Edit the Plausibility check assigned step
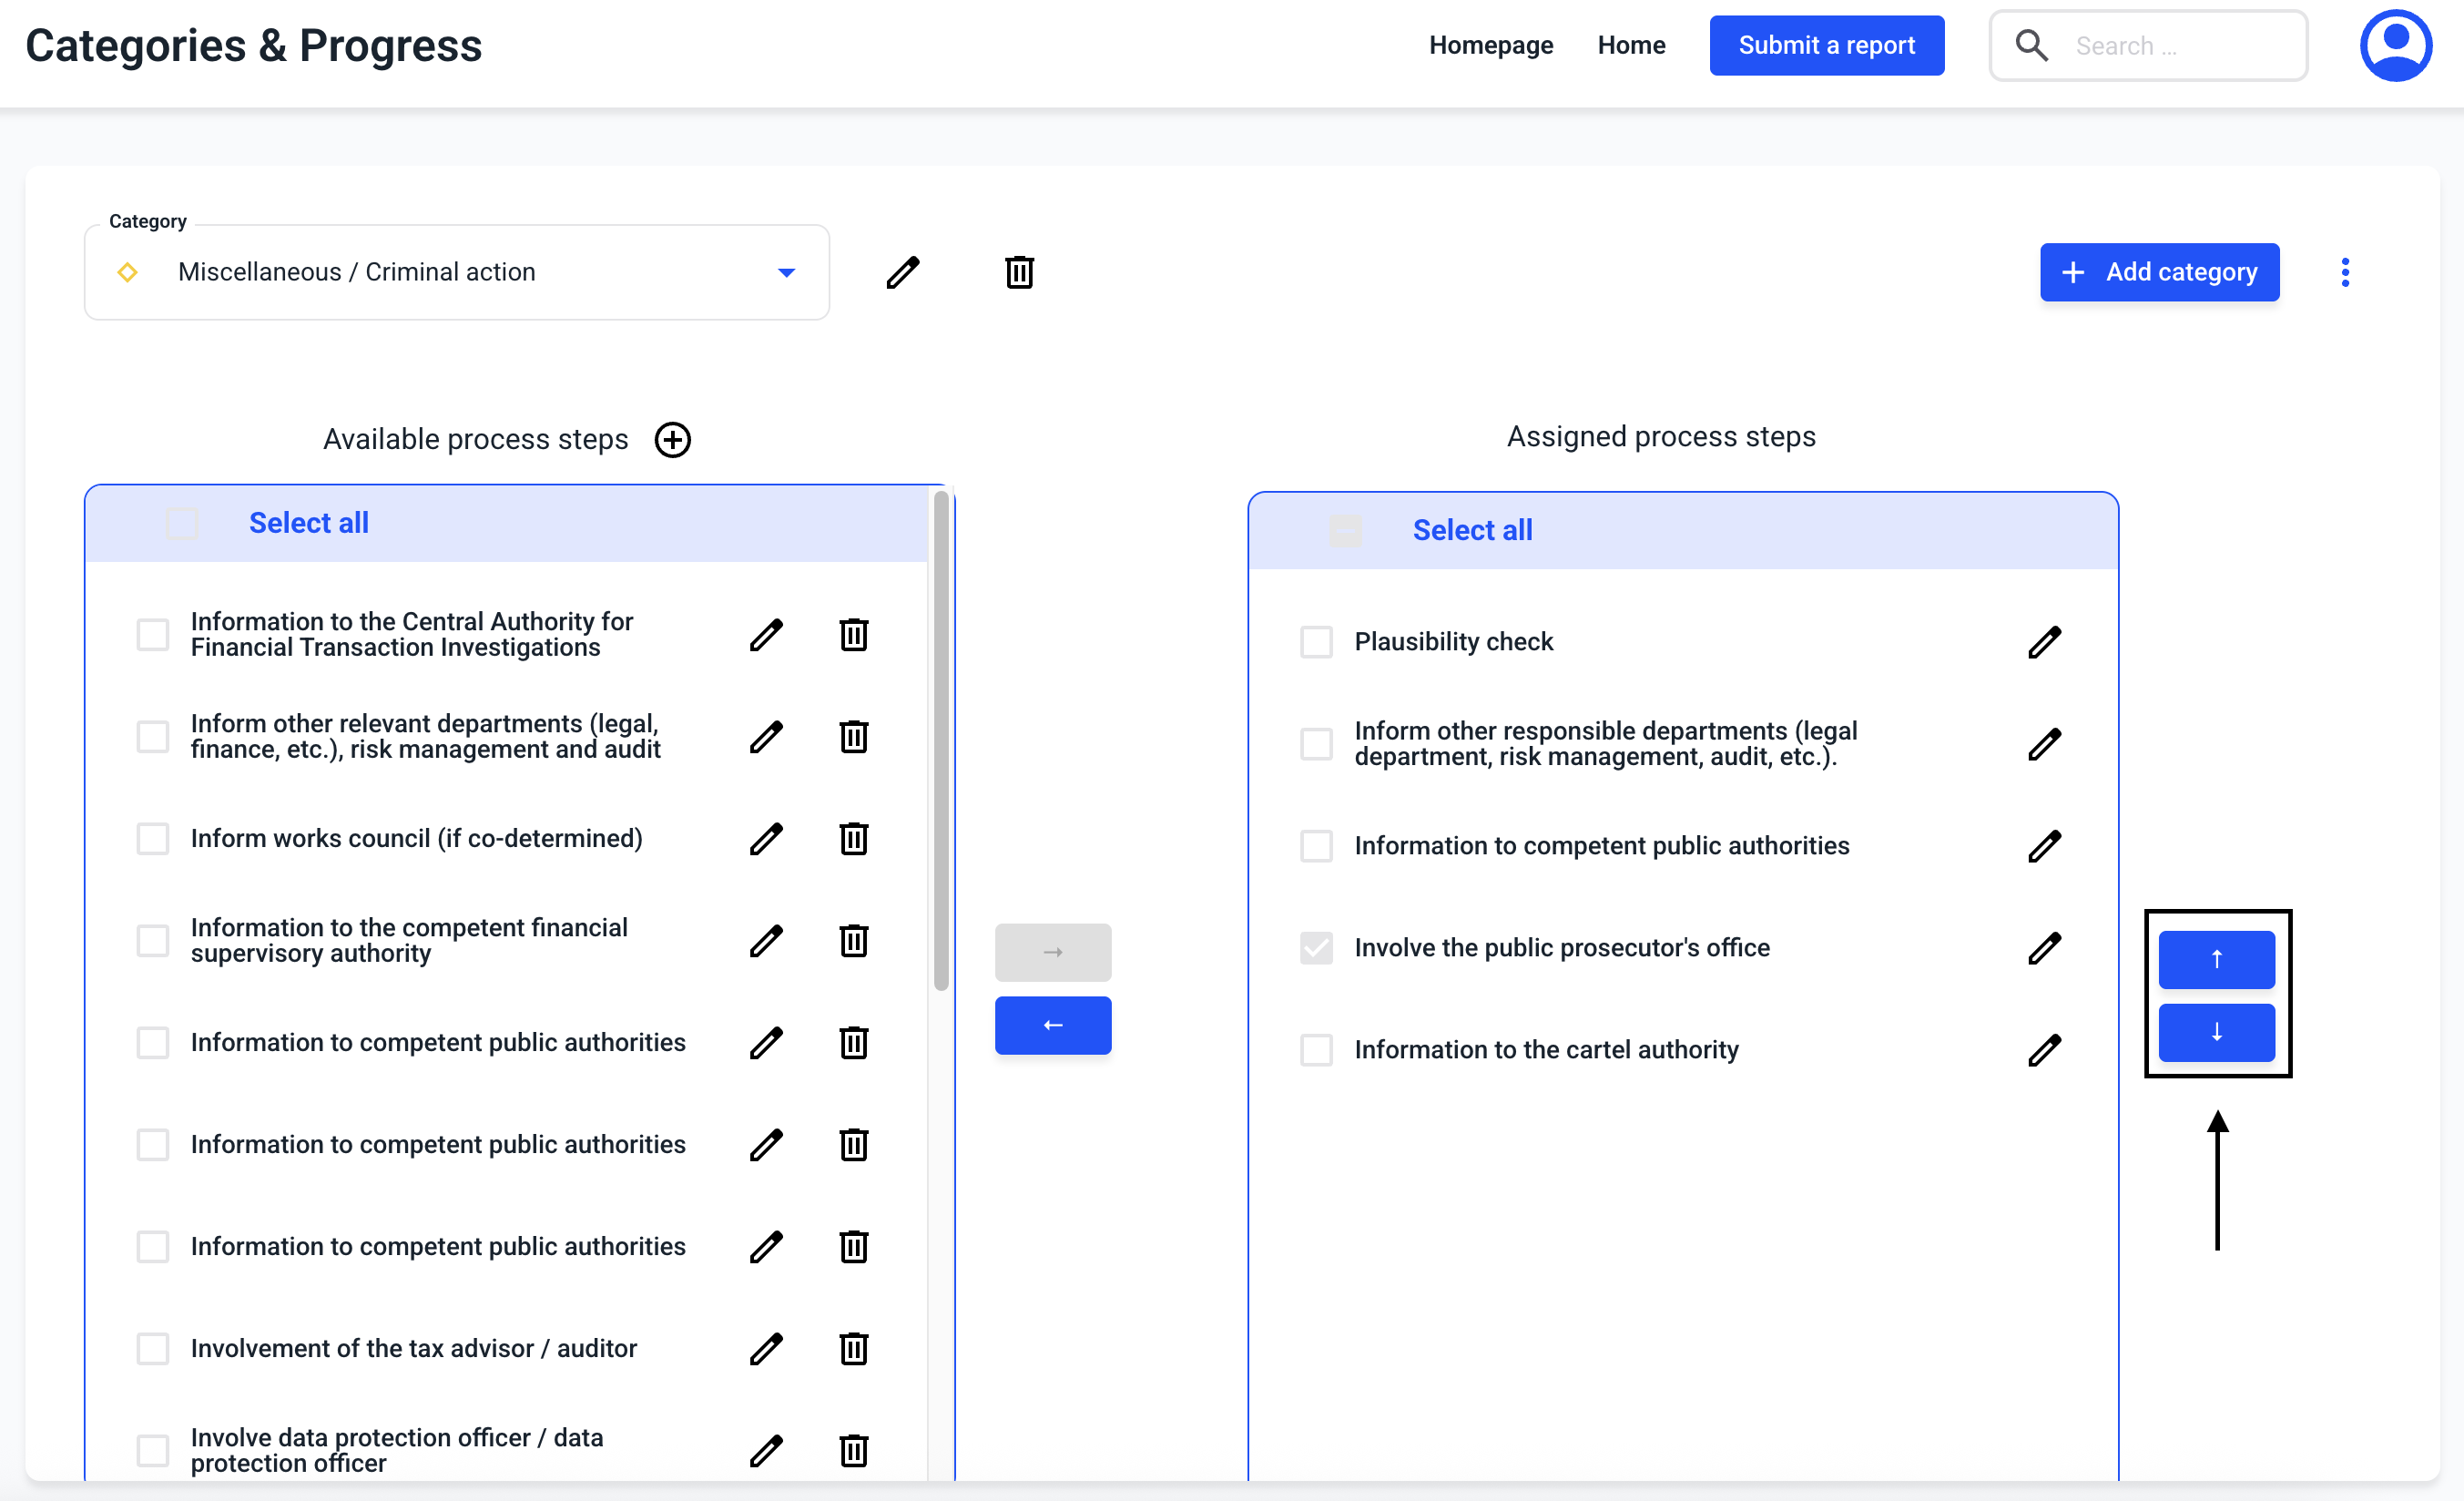The width and height of the screenshot is (2464, 1501). (2044, 642)
